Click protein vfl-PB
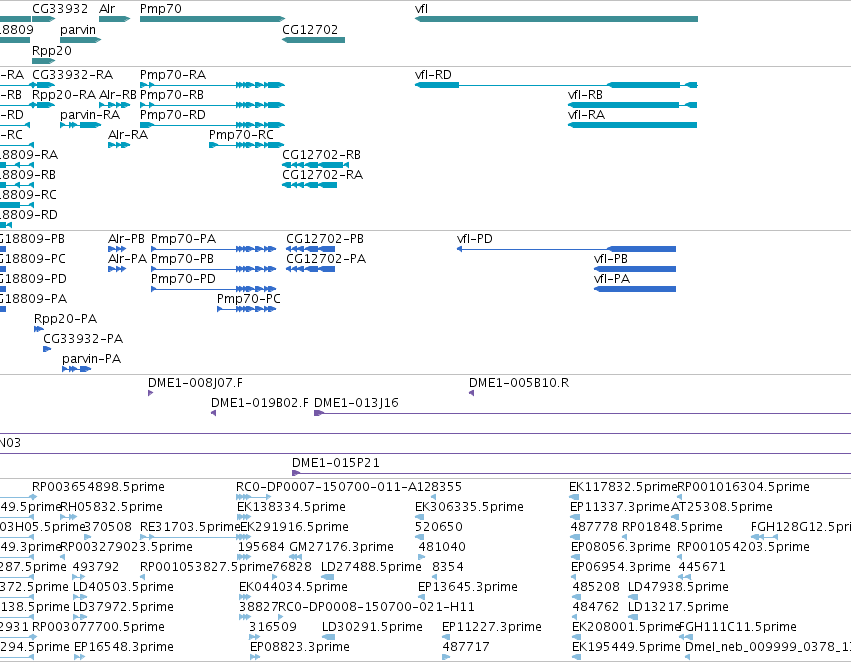The width and height of the screenshot is (851, 662). point(635,269)
